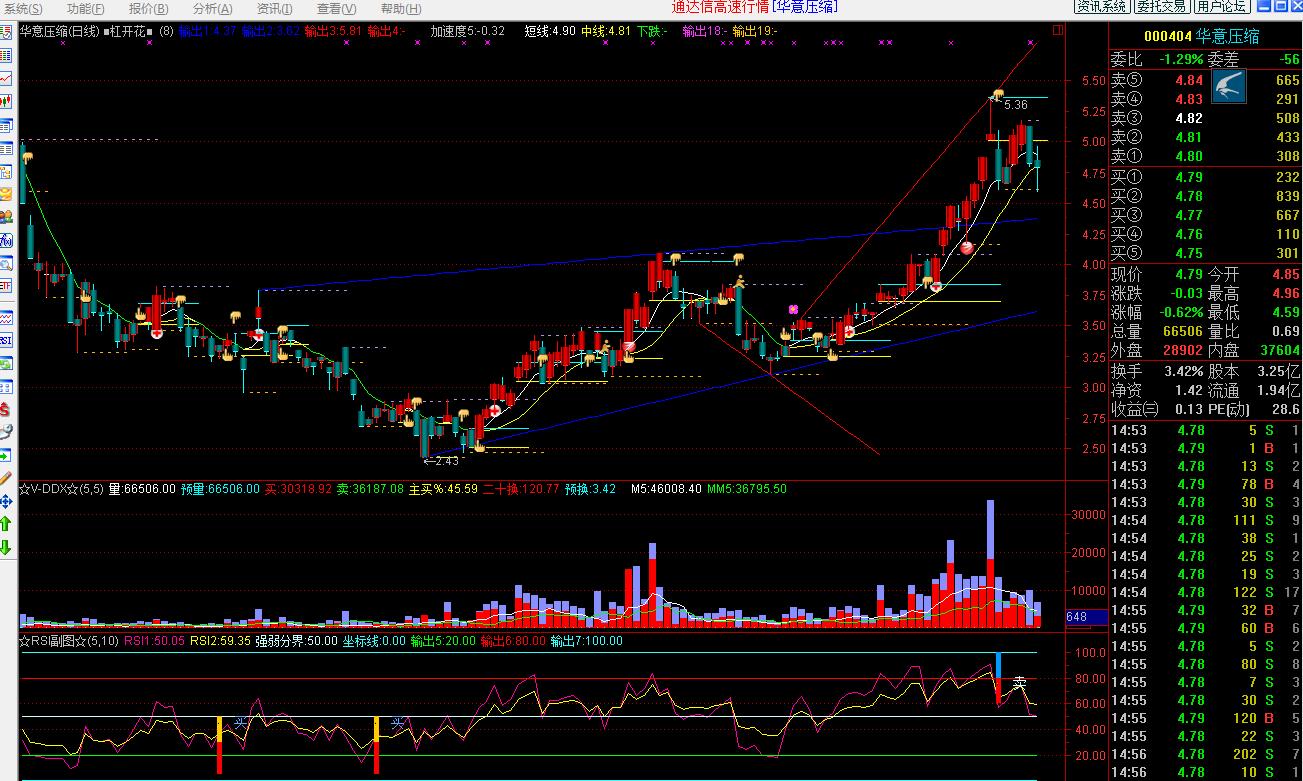Open the 用户论坛 button
Screen dimensions: 1303x781
(x=1222, y=6)
